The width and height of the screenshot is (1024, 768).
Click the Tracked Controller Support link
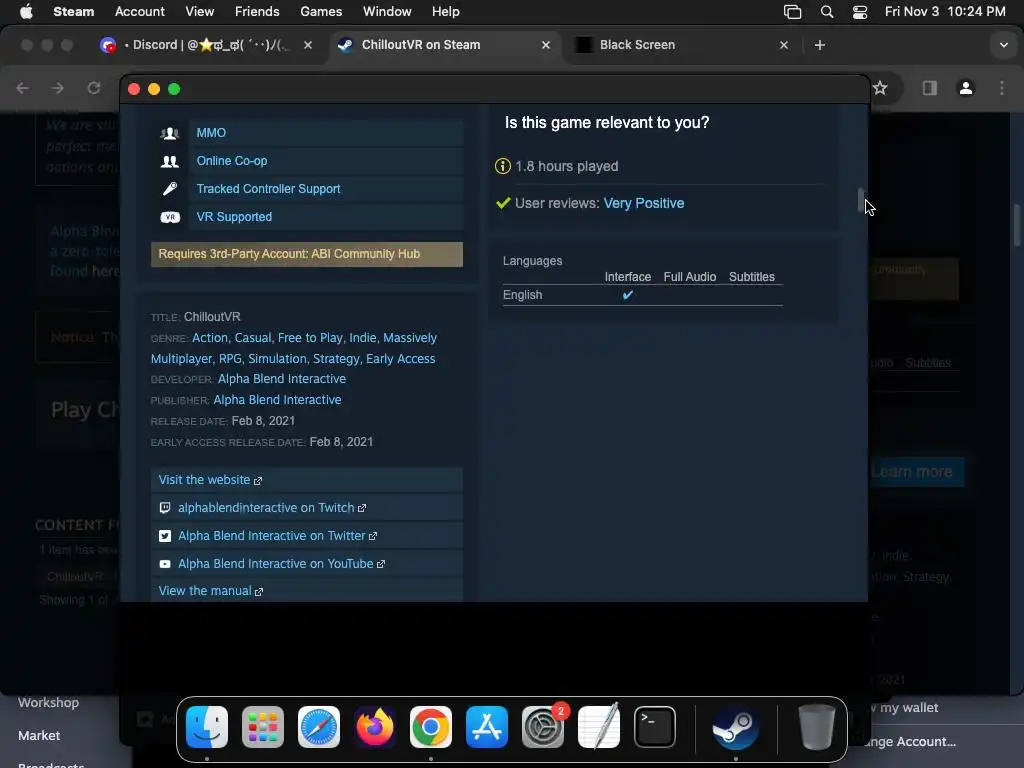click(x=268, y=189)
